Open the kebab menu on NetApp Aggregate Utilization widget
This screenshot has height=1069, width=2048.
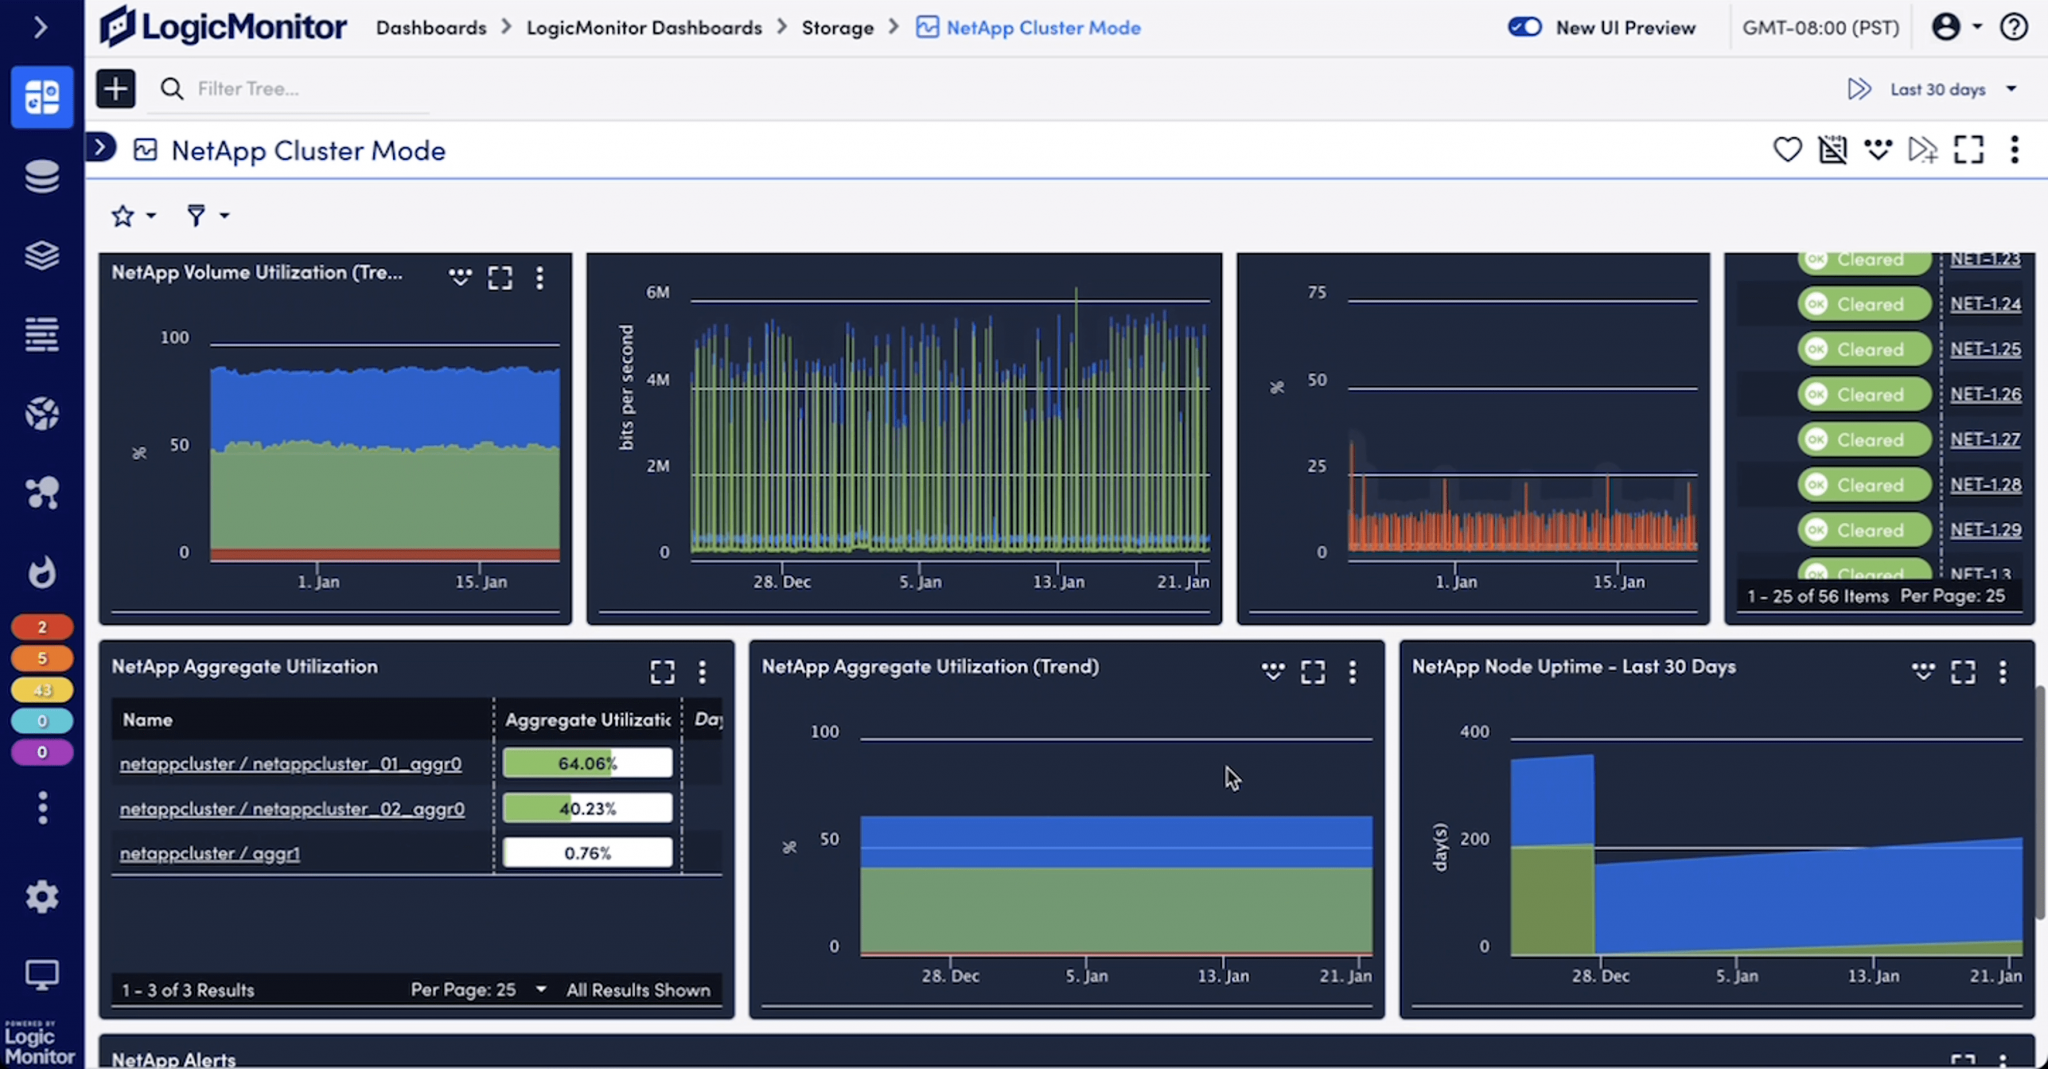[x=703, y=671]
